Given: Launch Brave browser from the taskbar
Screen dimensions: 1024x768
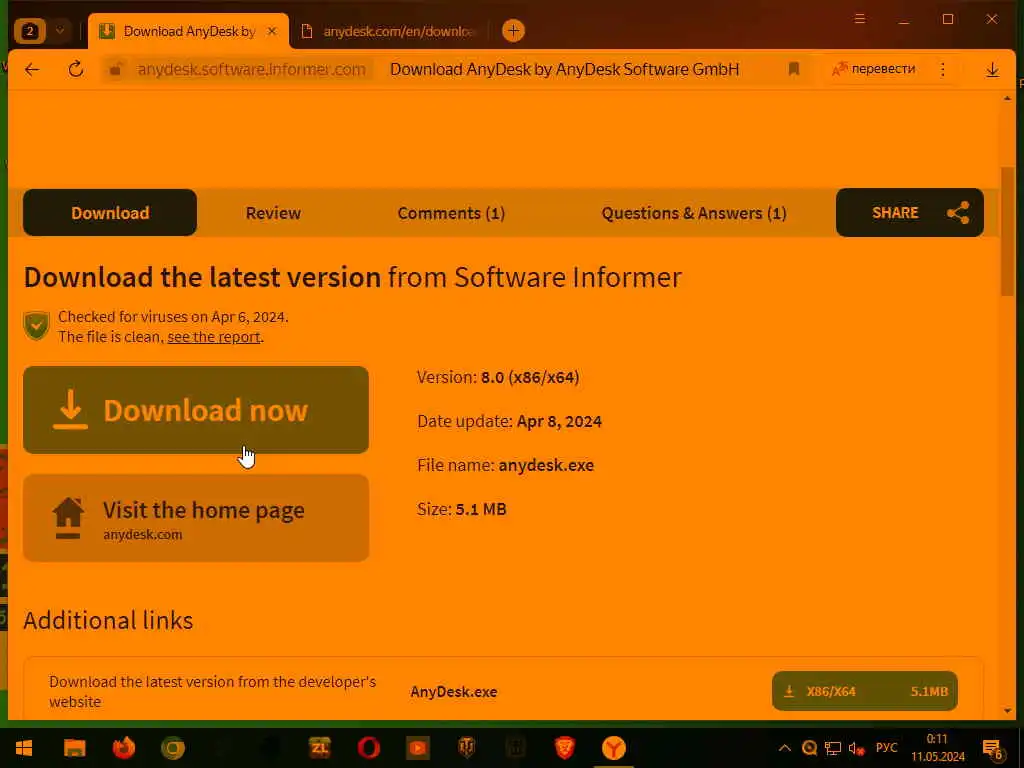Looking at the screenshot, I should pos(564,748).
